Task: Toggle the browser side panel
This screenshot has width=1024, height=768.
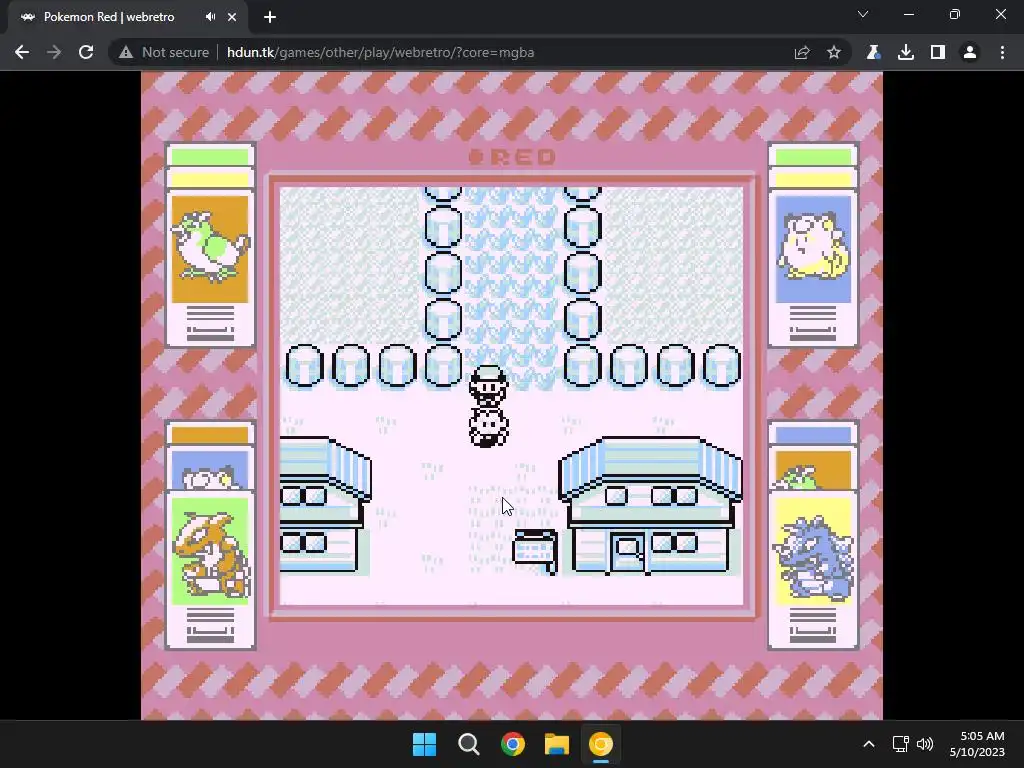Action: (x=938, y=52)
